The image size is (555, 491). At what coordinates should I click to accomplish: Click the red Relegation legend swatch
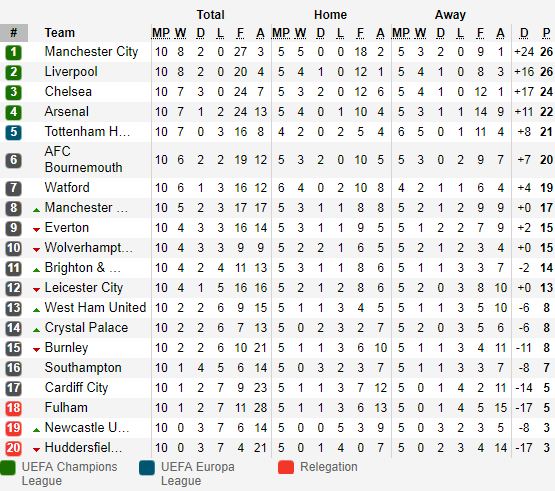(286, 467)
